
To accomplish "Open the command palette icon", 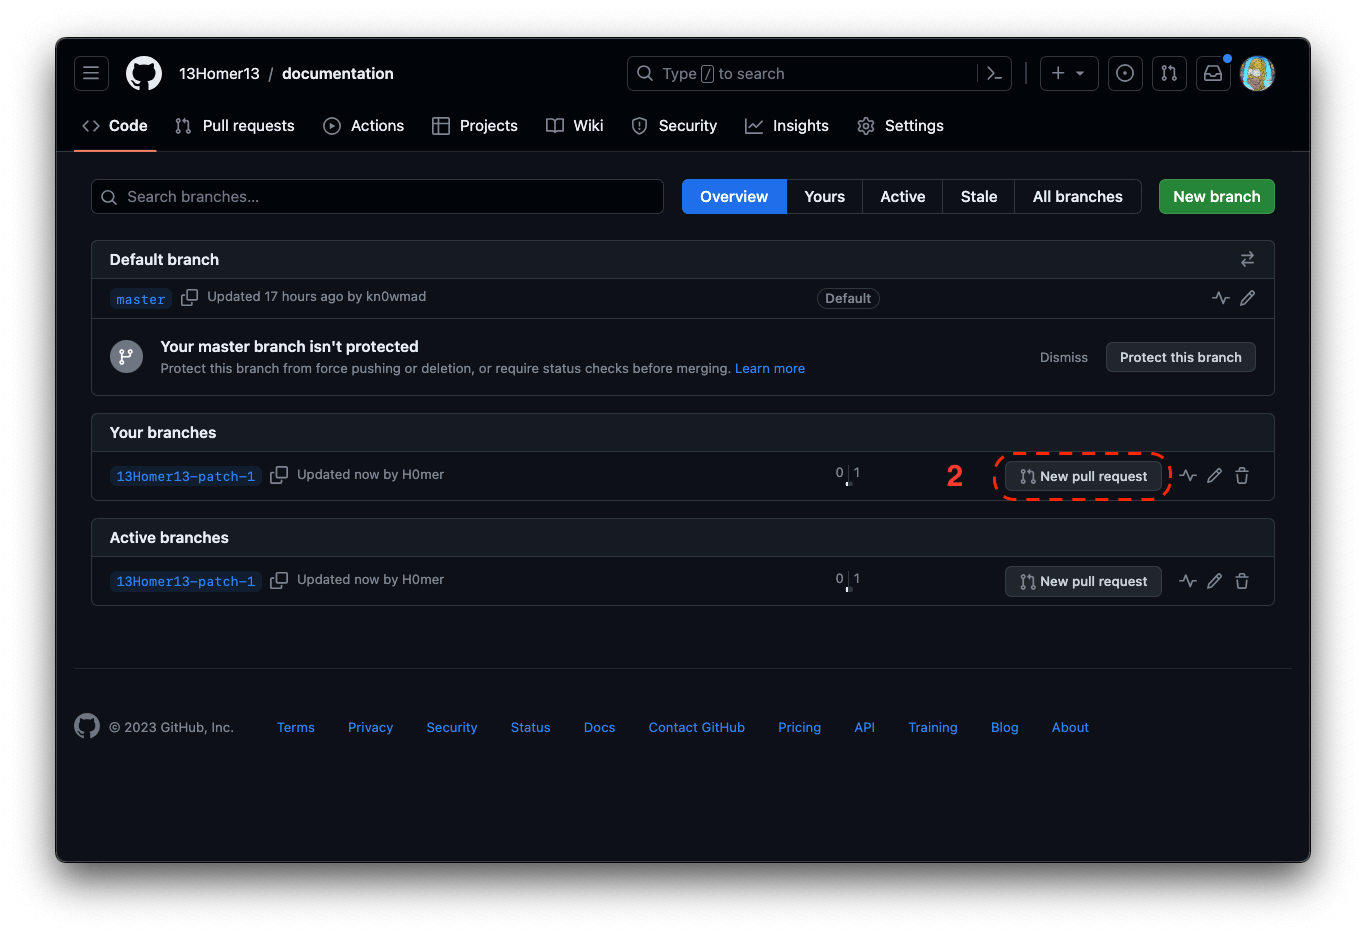I will [994, 74].
